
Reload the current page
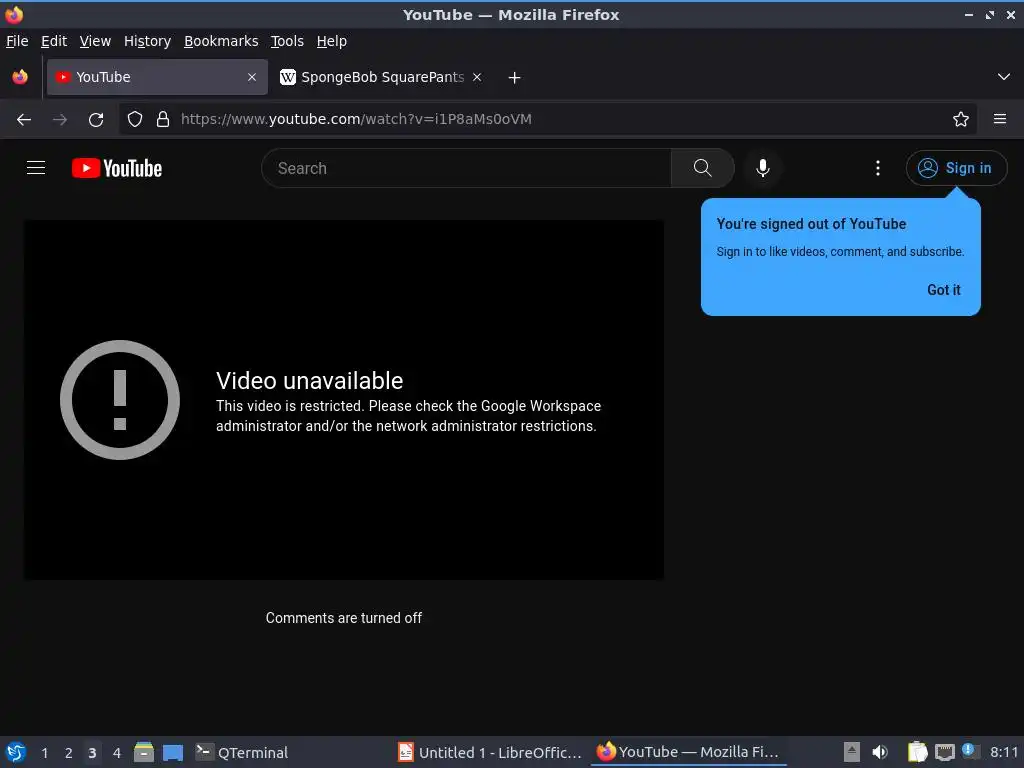pyautogui.click(x=96, y=120)
